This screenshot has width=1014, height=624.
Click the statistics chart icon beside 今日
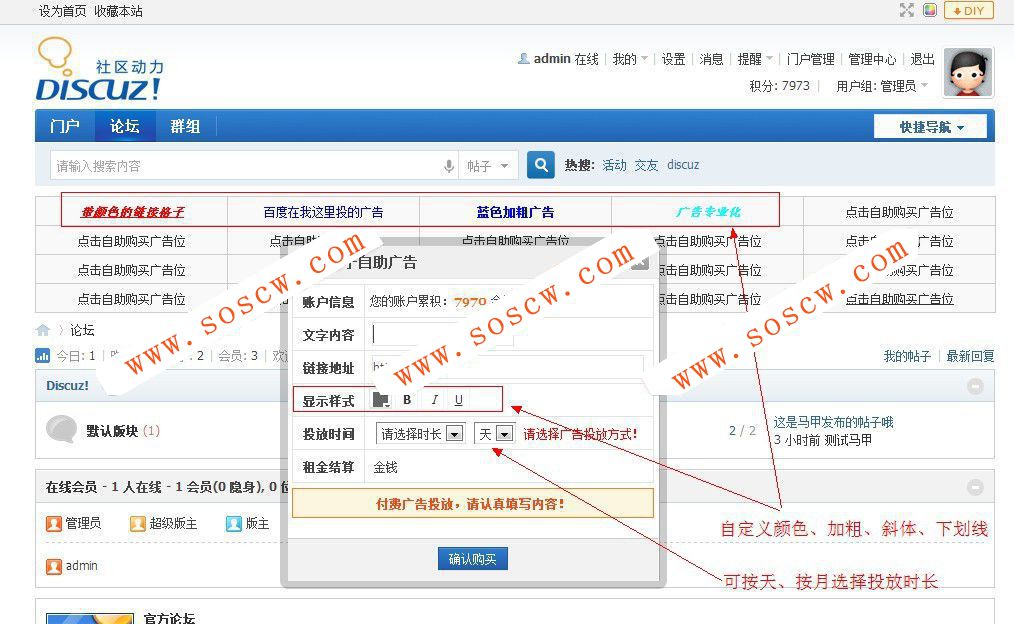[x=42, y=355]
